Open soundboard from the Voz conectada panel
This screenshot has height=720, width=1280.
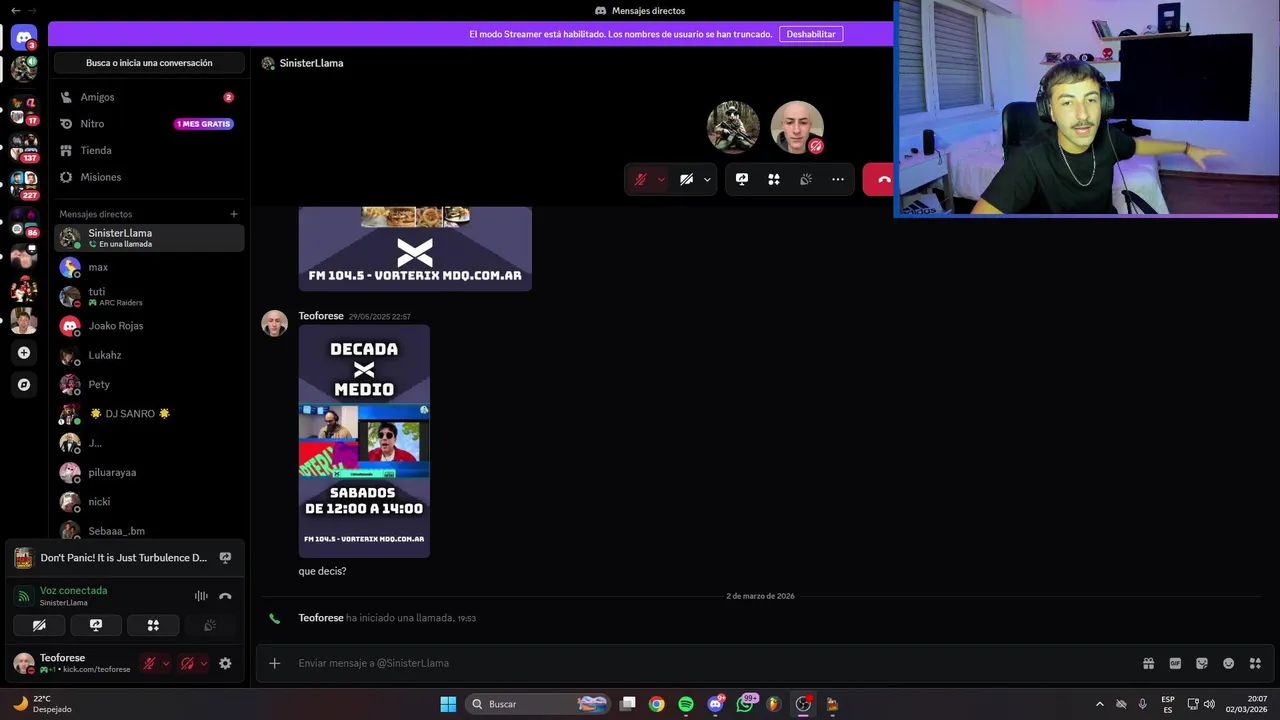(210, 625)
